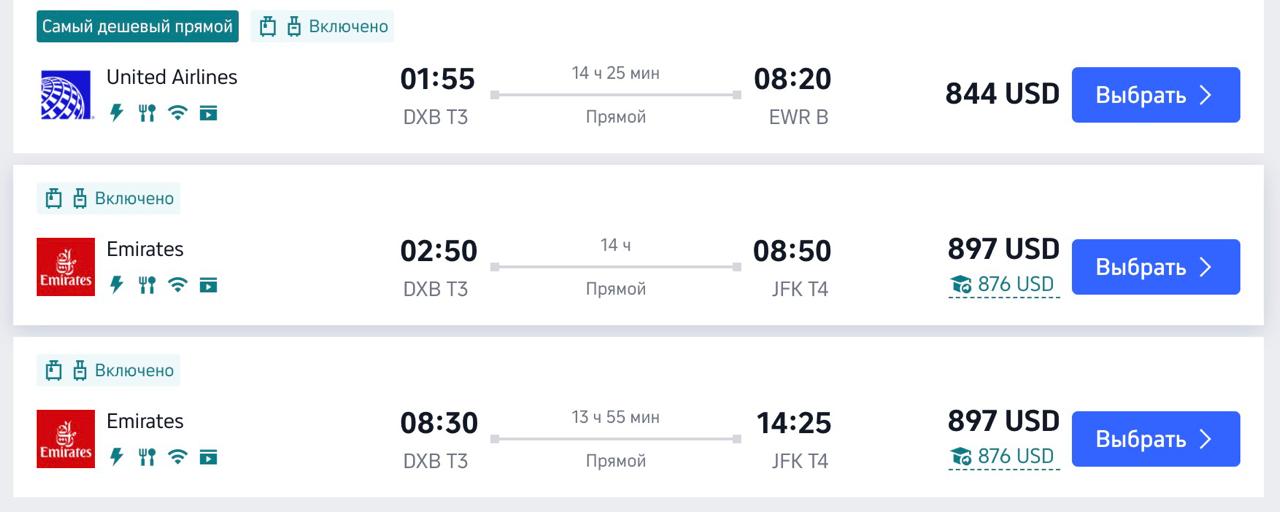Click the entertainment icon on the 08:30 Emirates flight
The image size is (1280, 512).
coord(208,457)
